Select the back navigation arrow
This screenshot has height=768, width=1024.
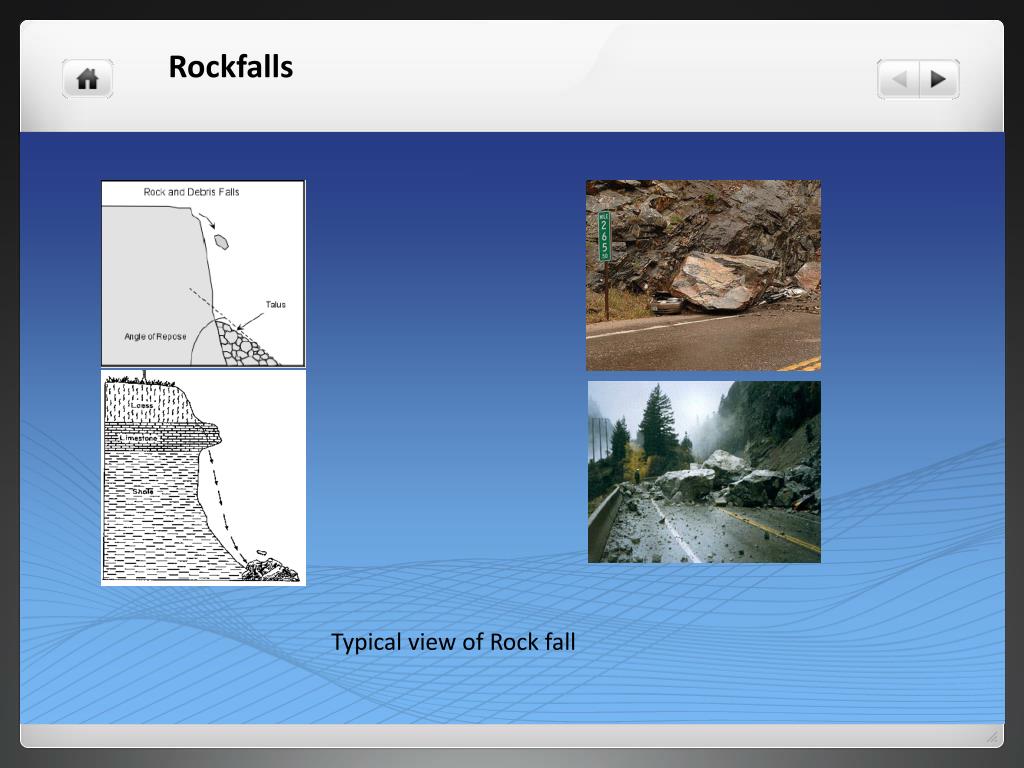click(x=898, y=77)
